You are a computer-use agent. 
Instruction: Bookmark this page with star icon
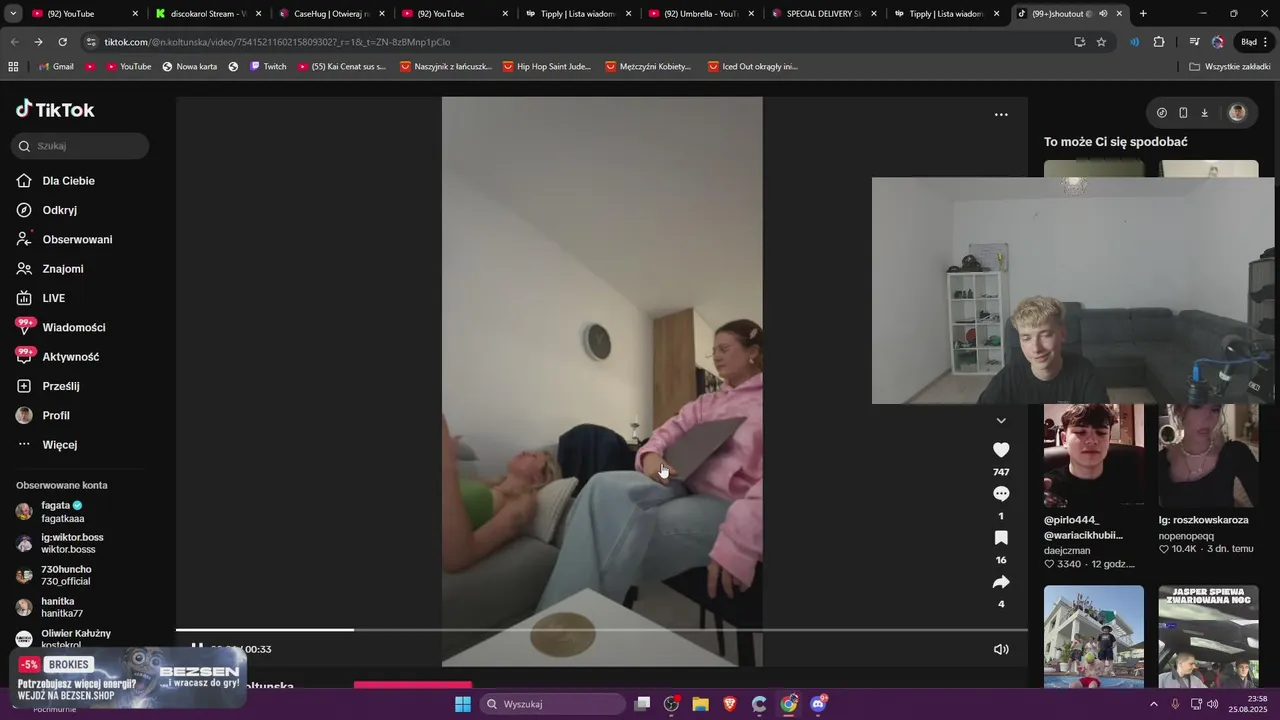click(1101, 42)
